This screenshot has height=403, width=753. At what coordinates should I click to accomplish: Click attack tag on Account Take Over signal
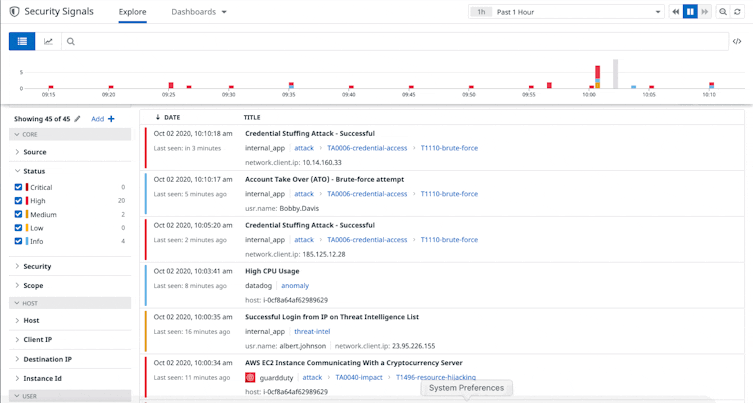(x=304, y=194)
